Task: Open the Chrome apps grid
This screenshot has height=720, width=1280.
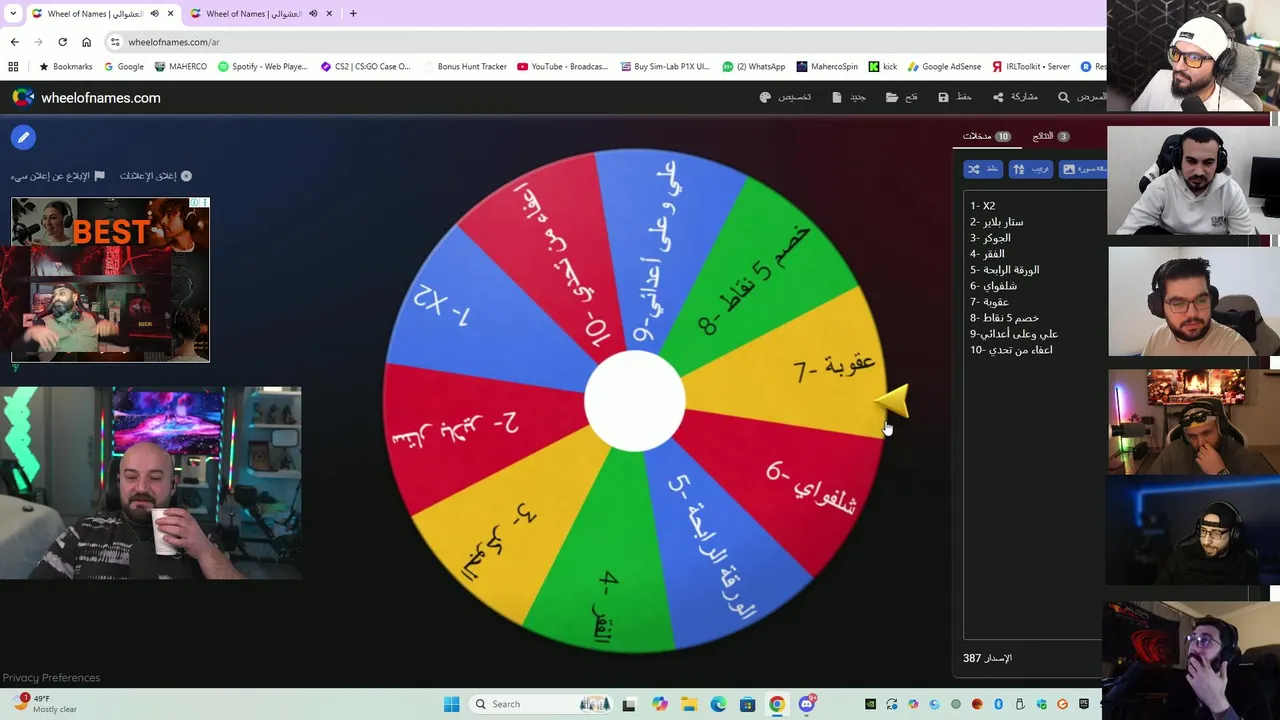Action: click(x=13, y=67)
